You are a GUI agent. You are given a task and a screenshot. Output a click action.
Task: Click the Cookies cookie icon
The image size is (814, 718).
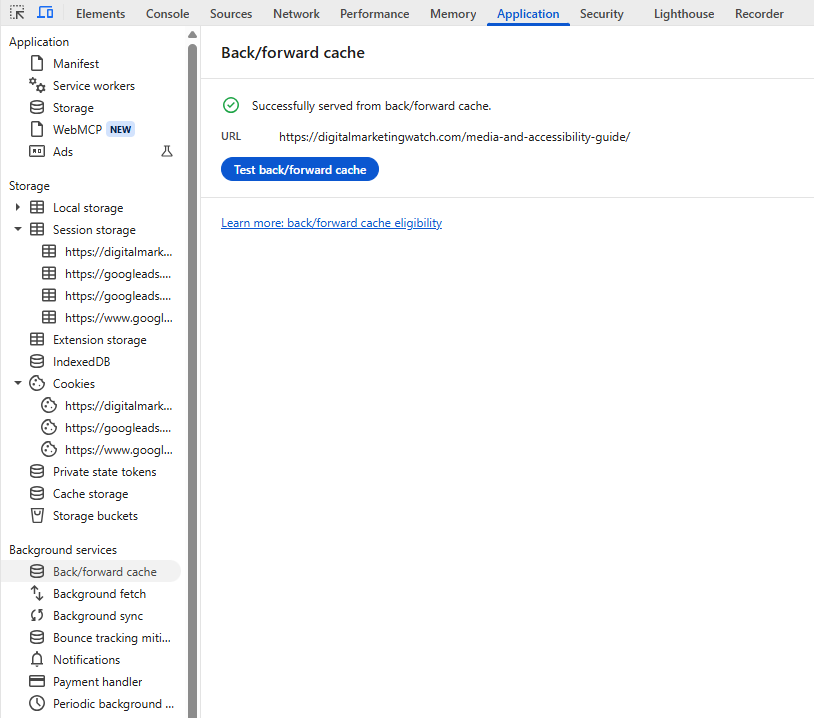(x=37, y=383)
